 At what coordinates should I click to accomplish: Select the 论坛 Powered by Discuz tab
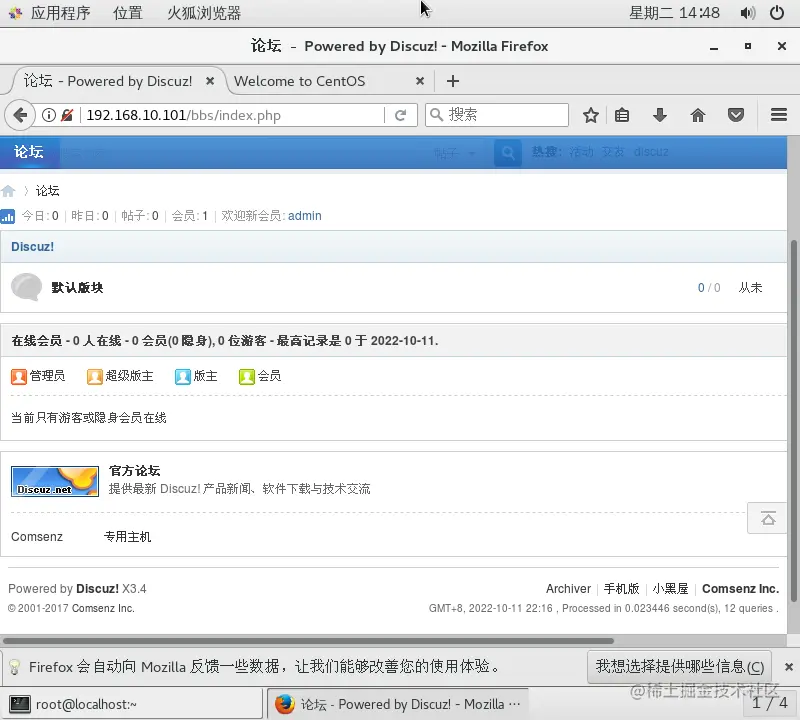point(108,81)
